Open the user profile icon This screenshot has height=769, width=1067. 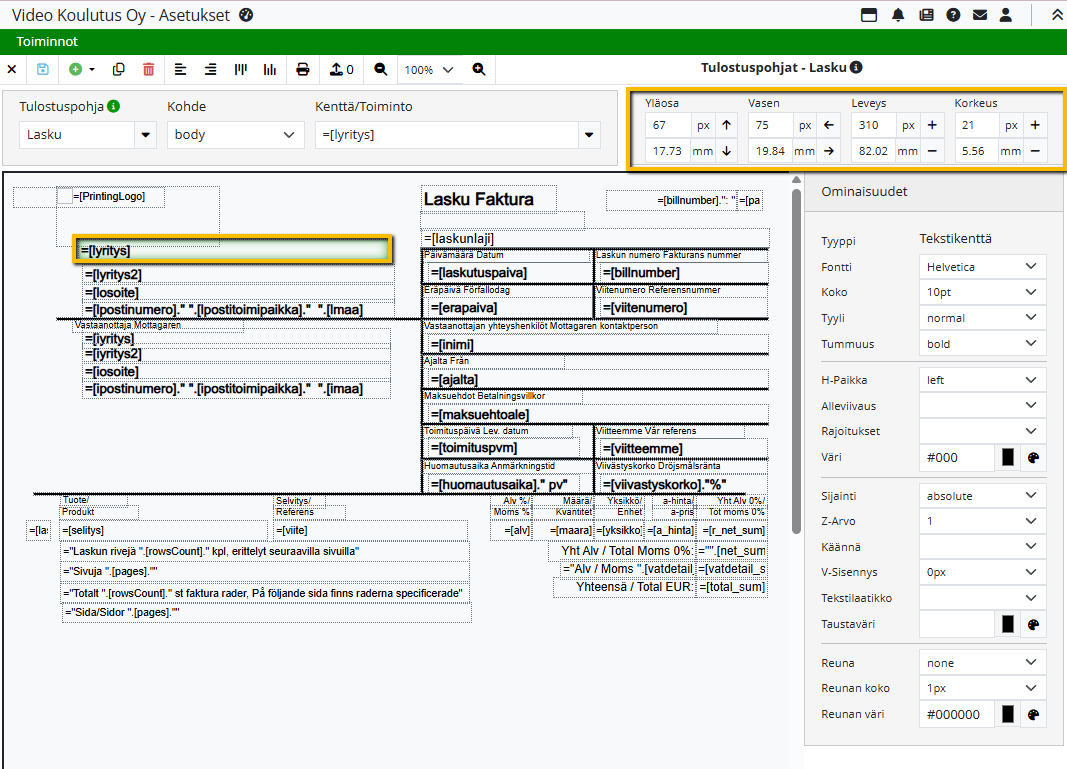[x=1006, y=15]
